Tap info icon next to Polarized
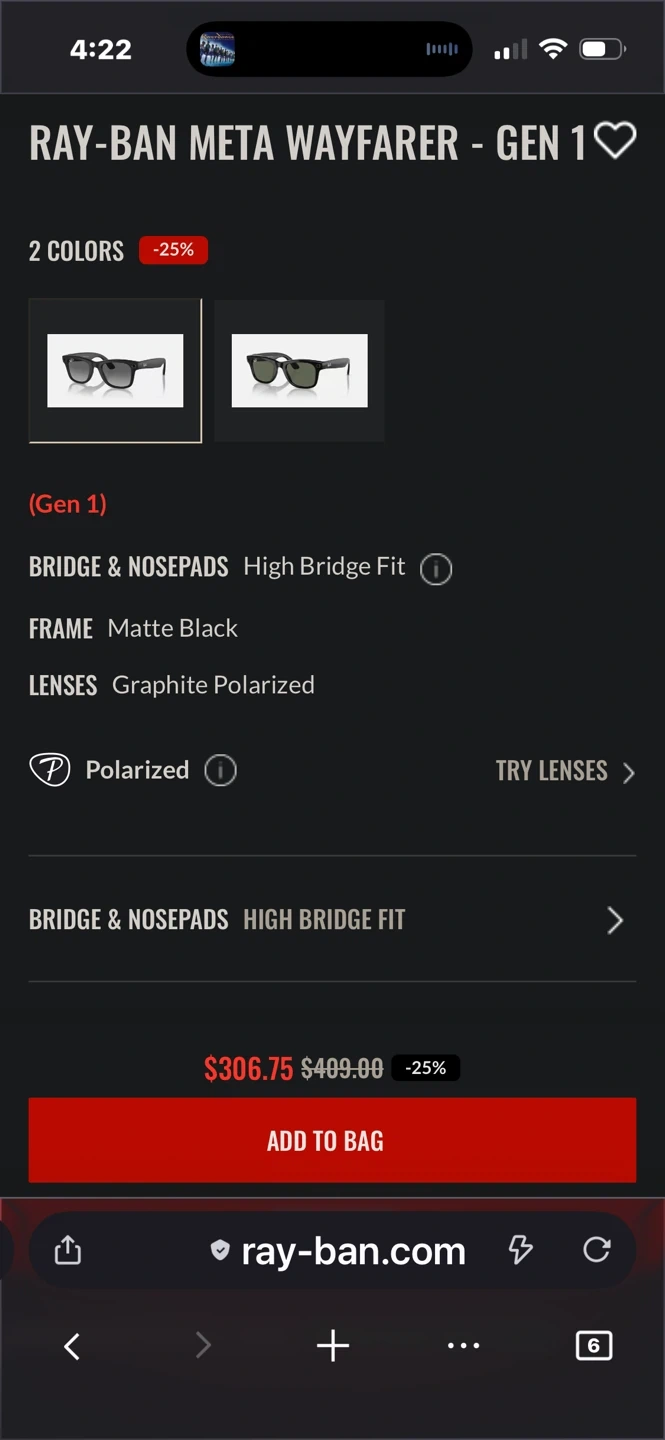 pos(220,771)
